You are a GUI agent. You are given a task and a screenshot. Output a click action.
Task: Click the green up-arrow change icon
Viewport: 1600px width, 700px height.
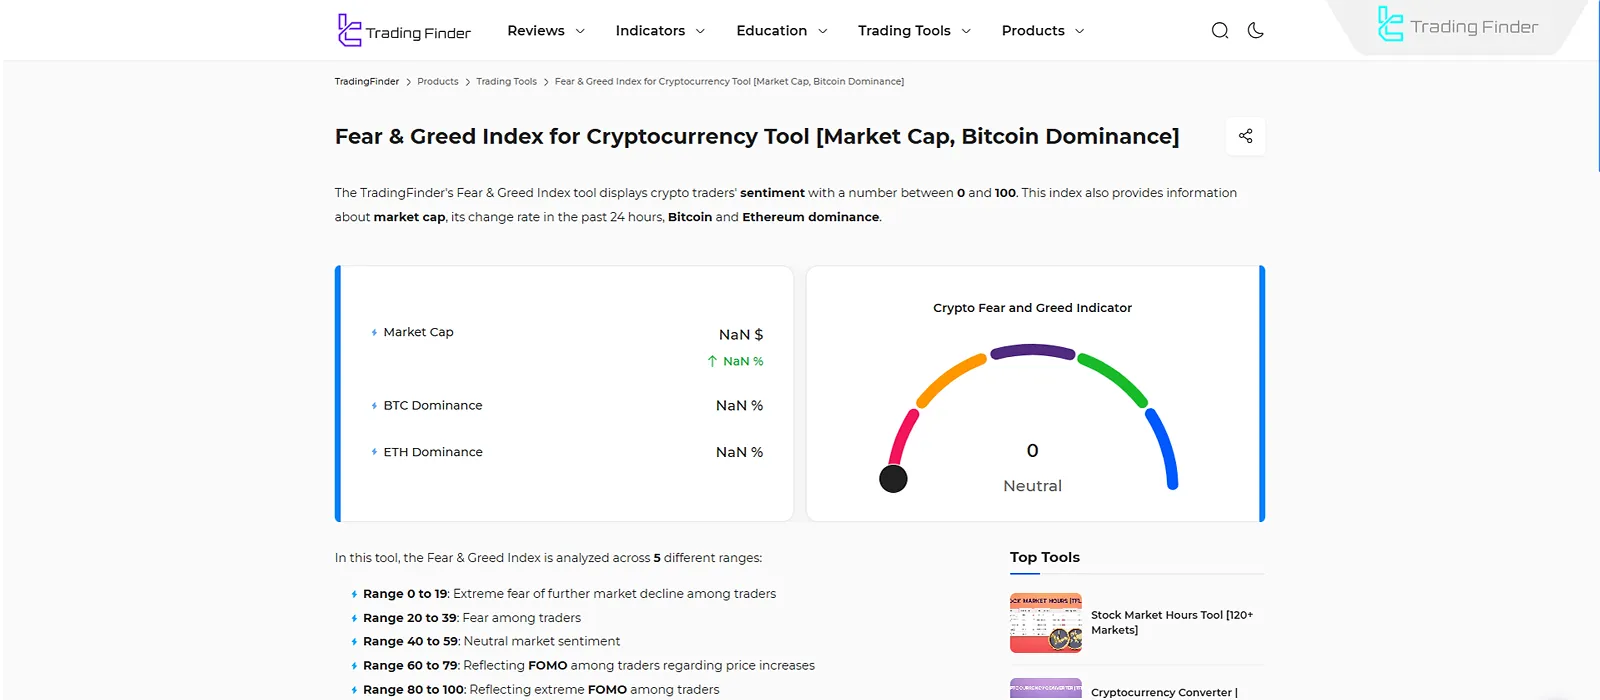pyautogui.click(x=712, y=361)
